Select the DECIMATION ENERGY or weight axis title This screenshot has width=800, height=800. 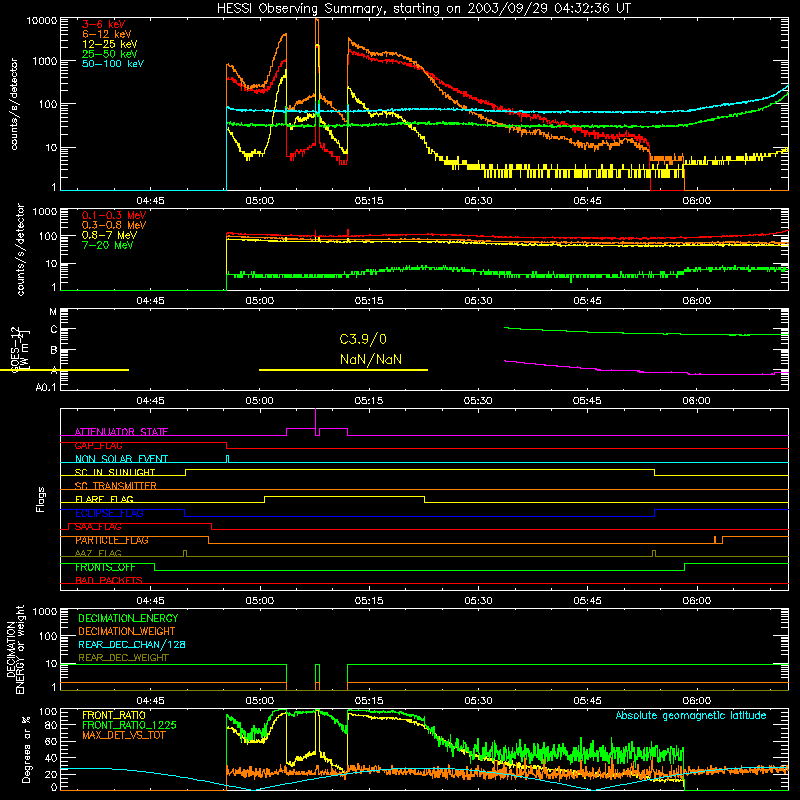point(15,649)
